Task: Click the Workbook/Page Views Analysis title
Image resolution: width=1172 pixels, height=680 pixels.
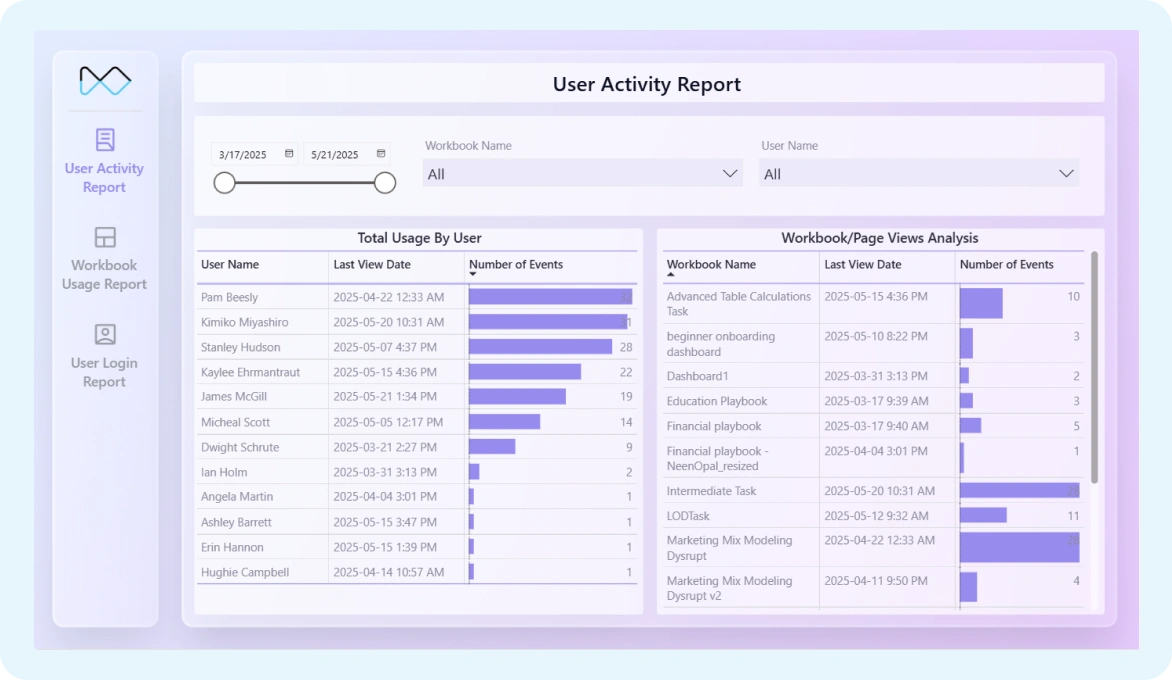Action: (880, 238)
